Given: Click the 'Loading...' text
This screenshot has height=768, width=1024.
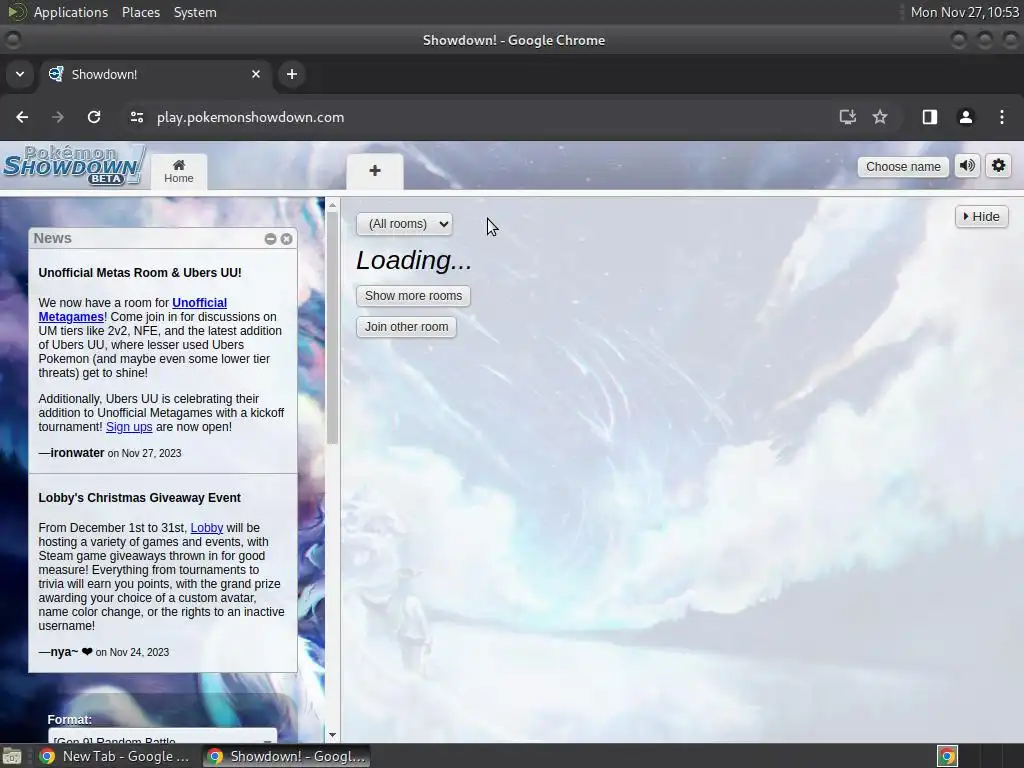Looking at the screenshot, I should [413, 260].
